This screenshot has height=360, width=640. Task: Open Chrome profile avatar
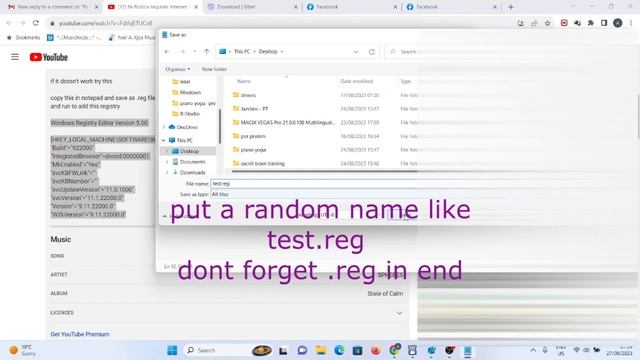tap(618, 23)
